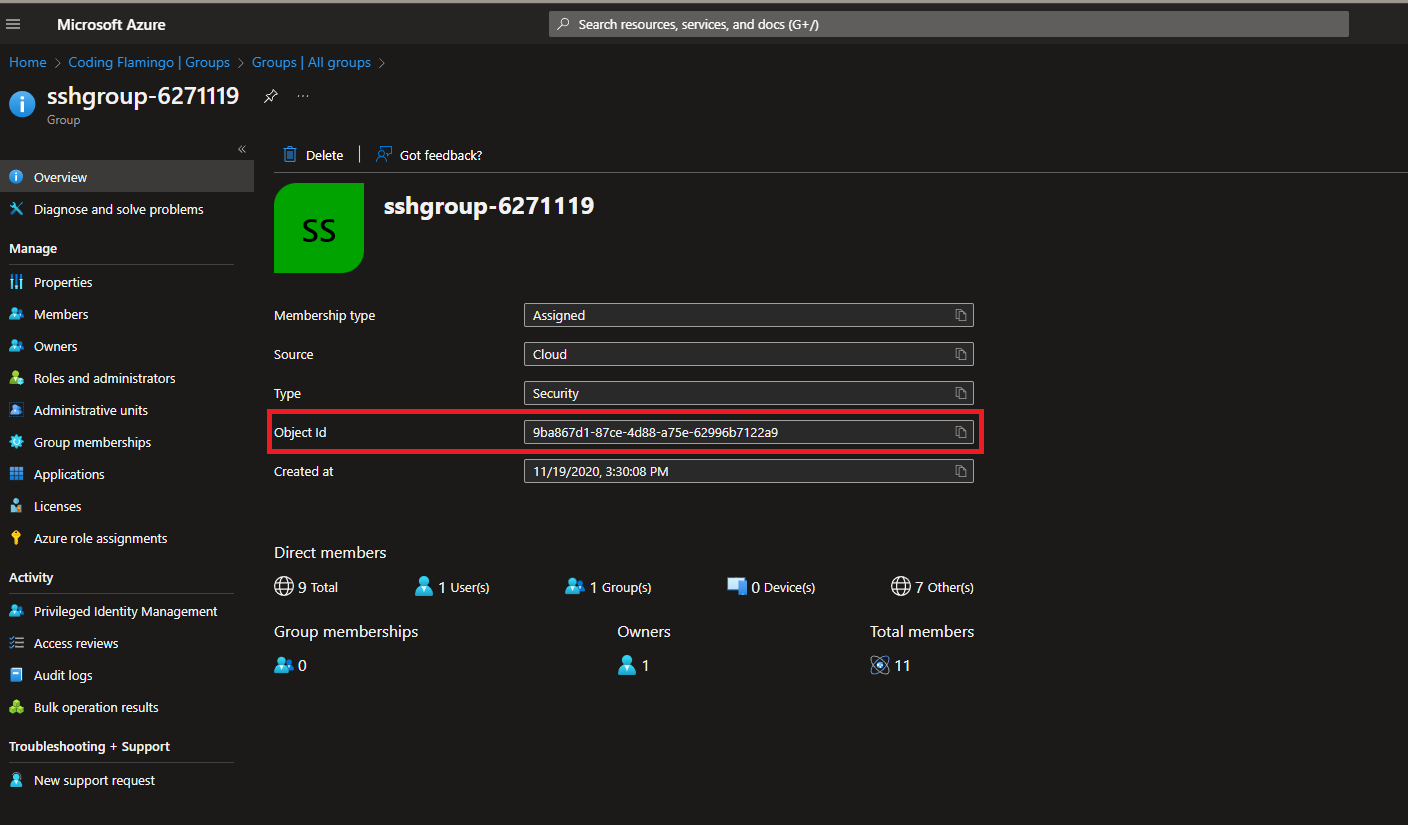Viewport: 1408px width, 825px height.
Task: Delete the group
Action: (313, 155)
